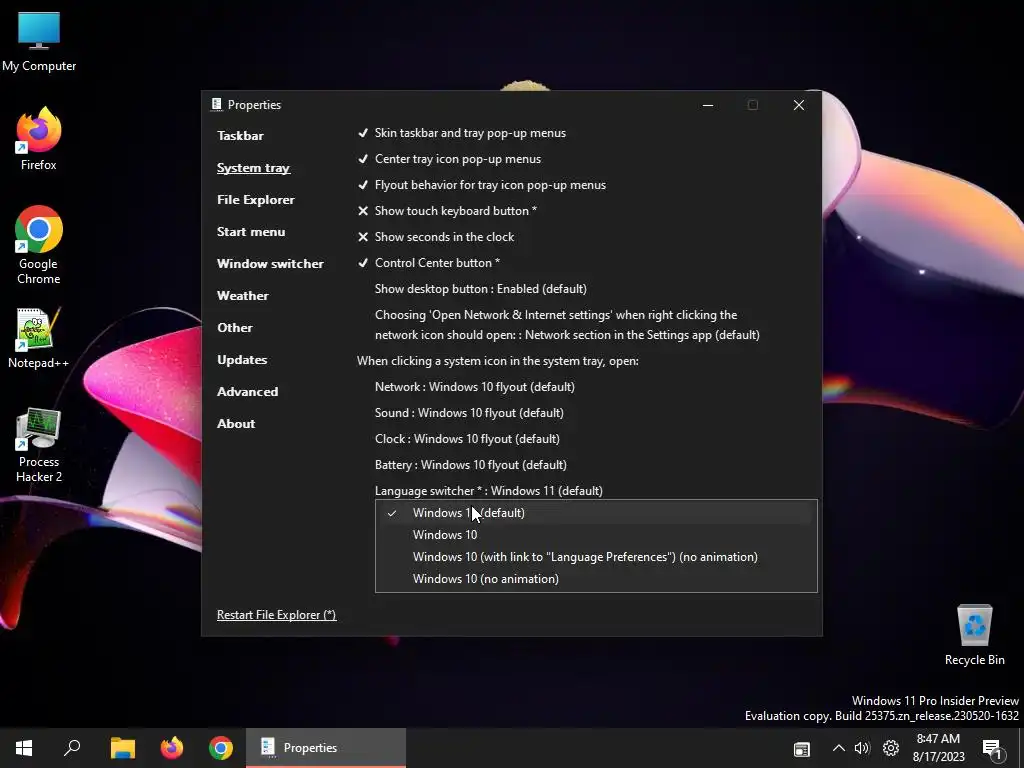The height and width of the screenshot is (768, 1024).
Task: Open Notepad++ desktop shortcut
Action: click(x=39, y=338)
